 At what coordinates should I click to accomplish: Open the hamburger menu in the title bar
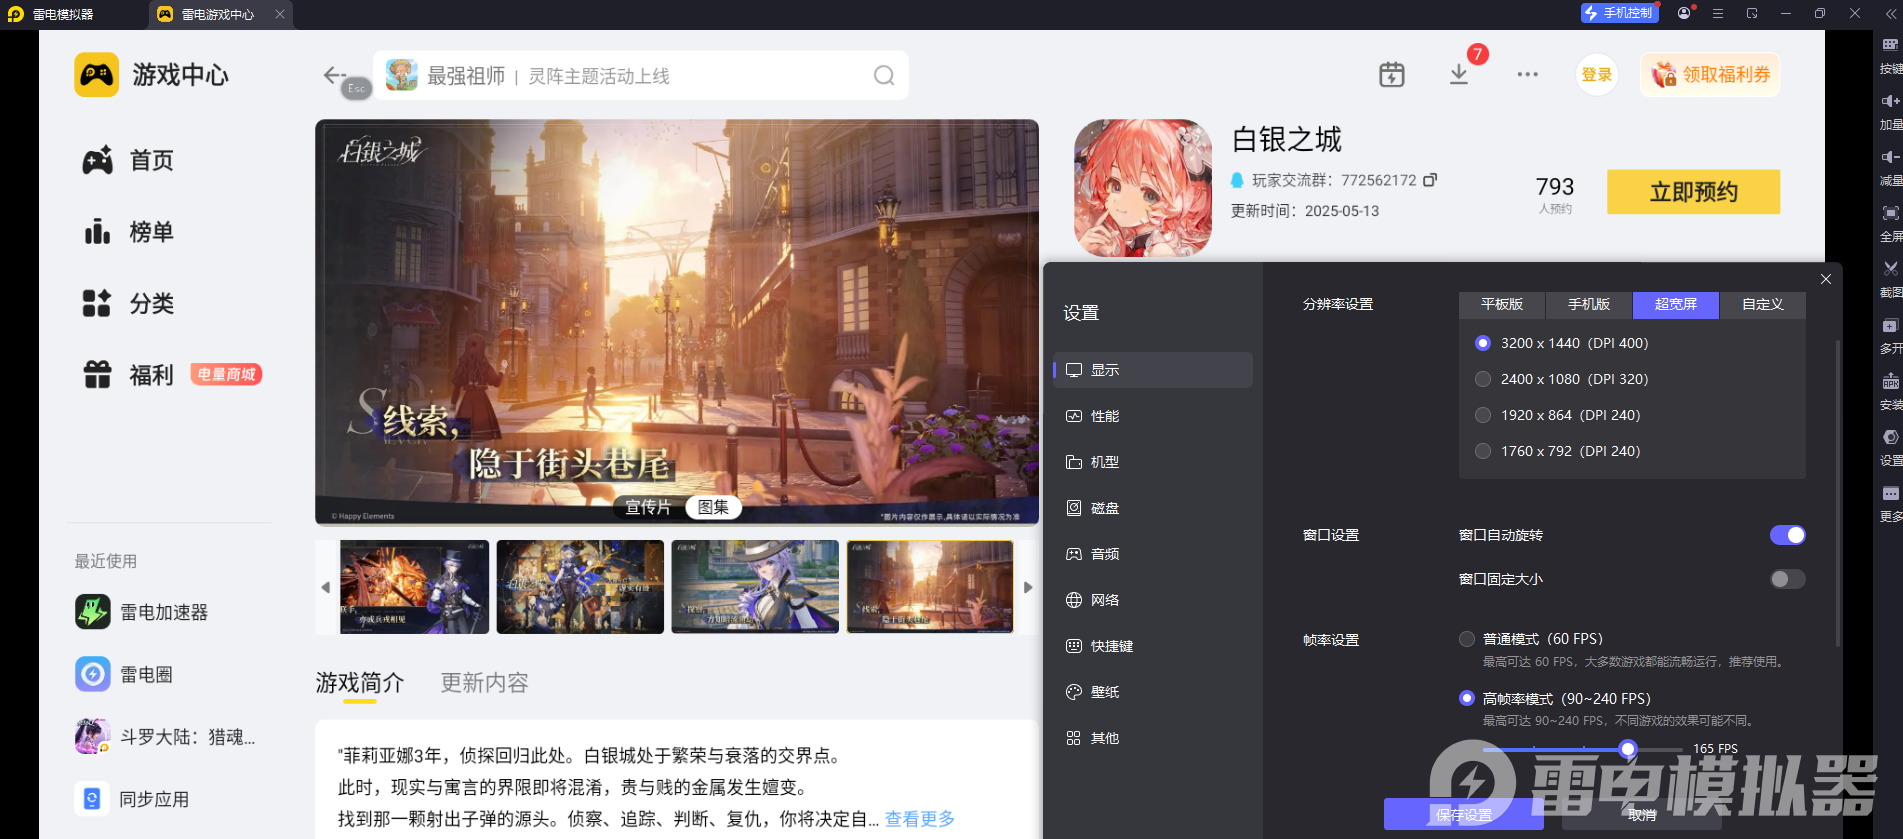1718,13
